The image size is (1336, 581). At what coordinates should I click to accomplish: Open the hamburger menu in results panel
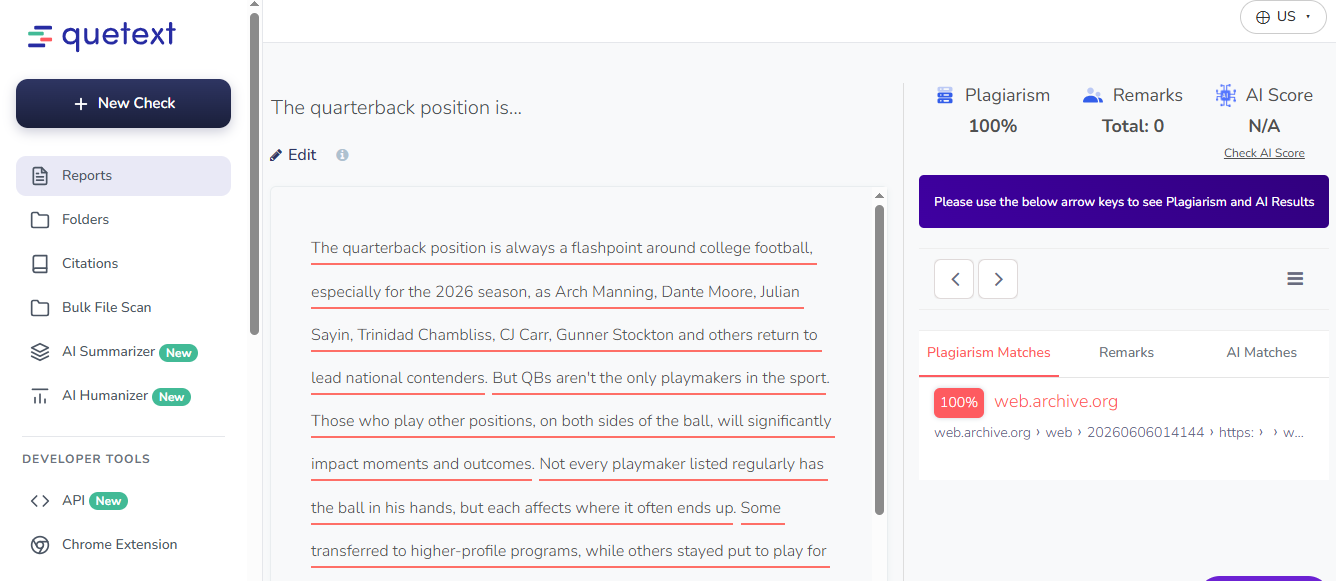1295,279
